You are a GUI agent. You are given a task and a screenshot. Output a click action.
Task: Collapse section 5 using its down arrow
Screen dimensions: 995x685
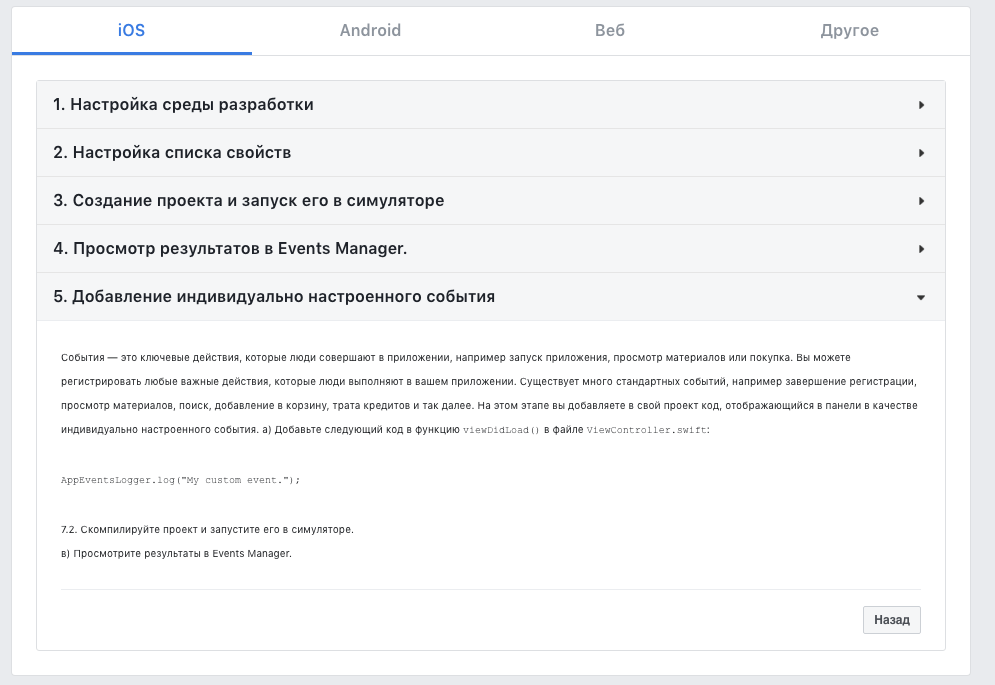click(x=921, y=297)
